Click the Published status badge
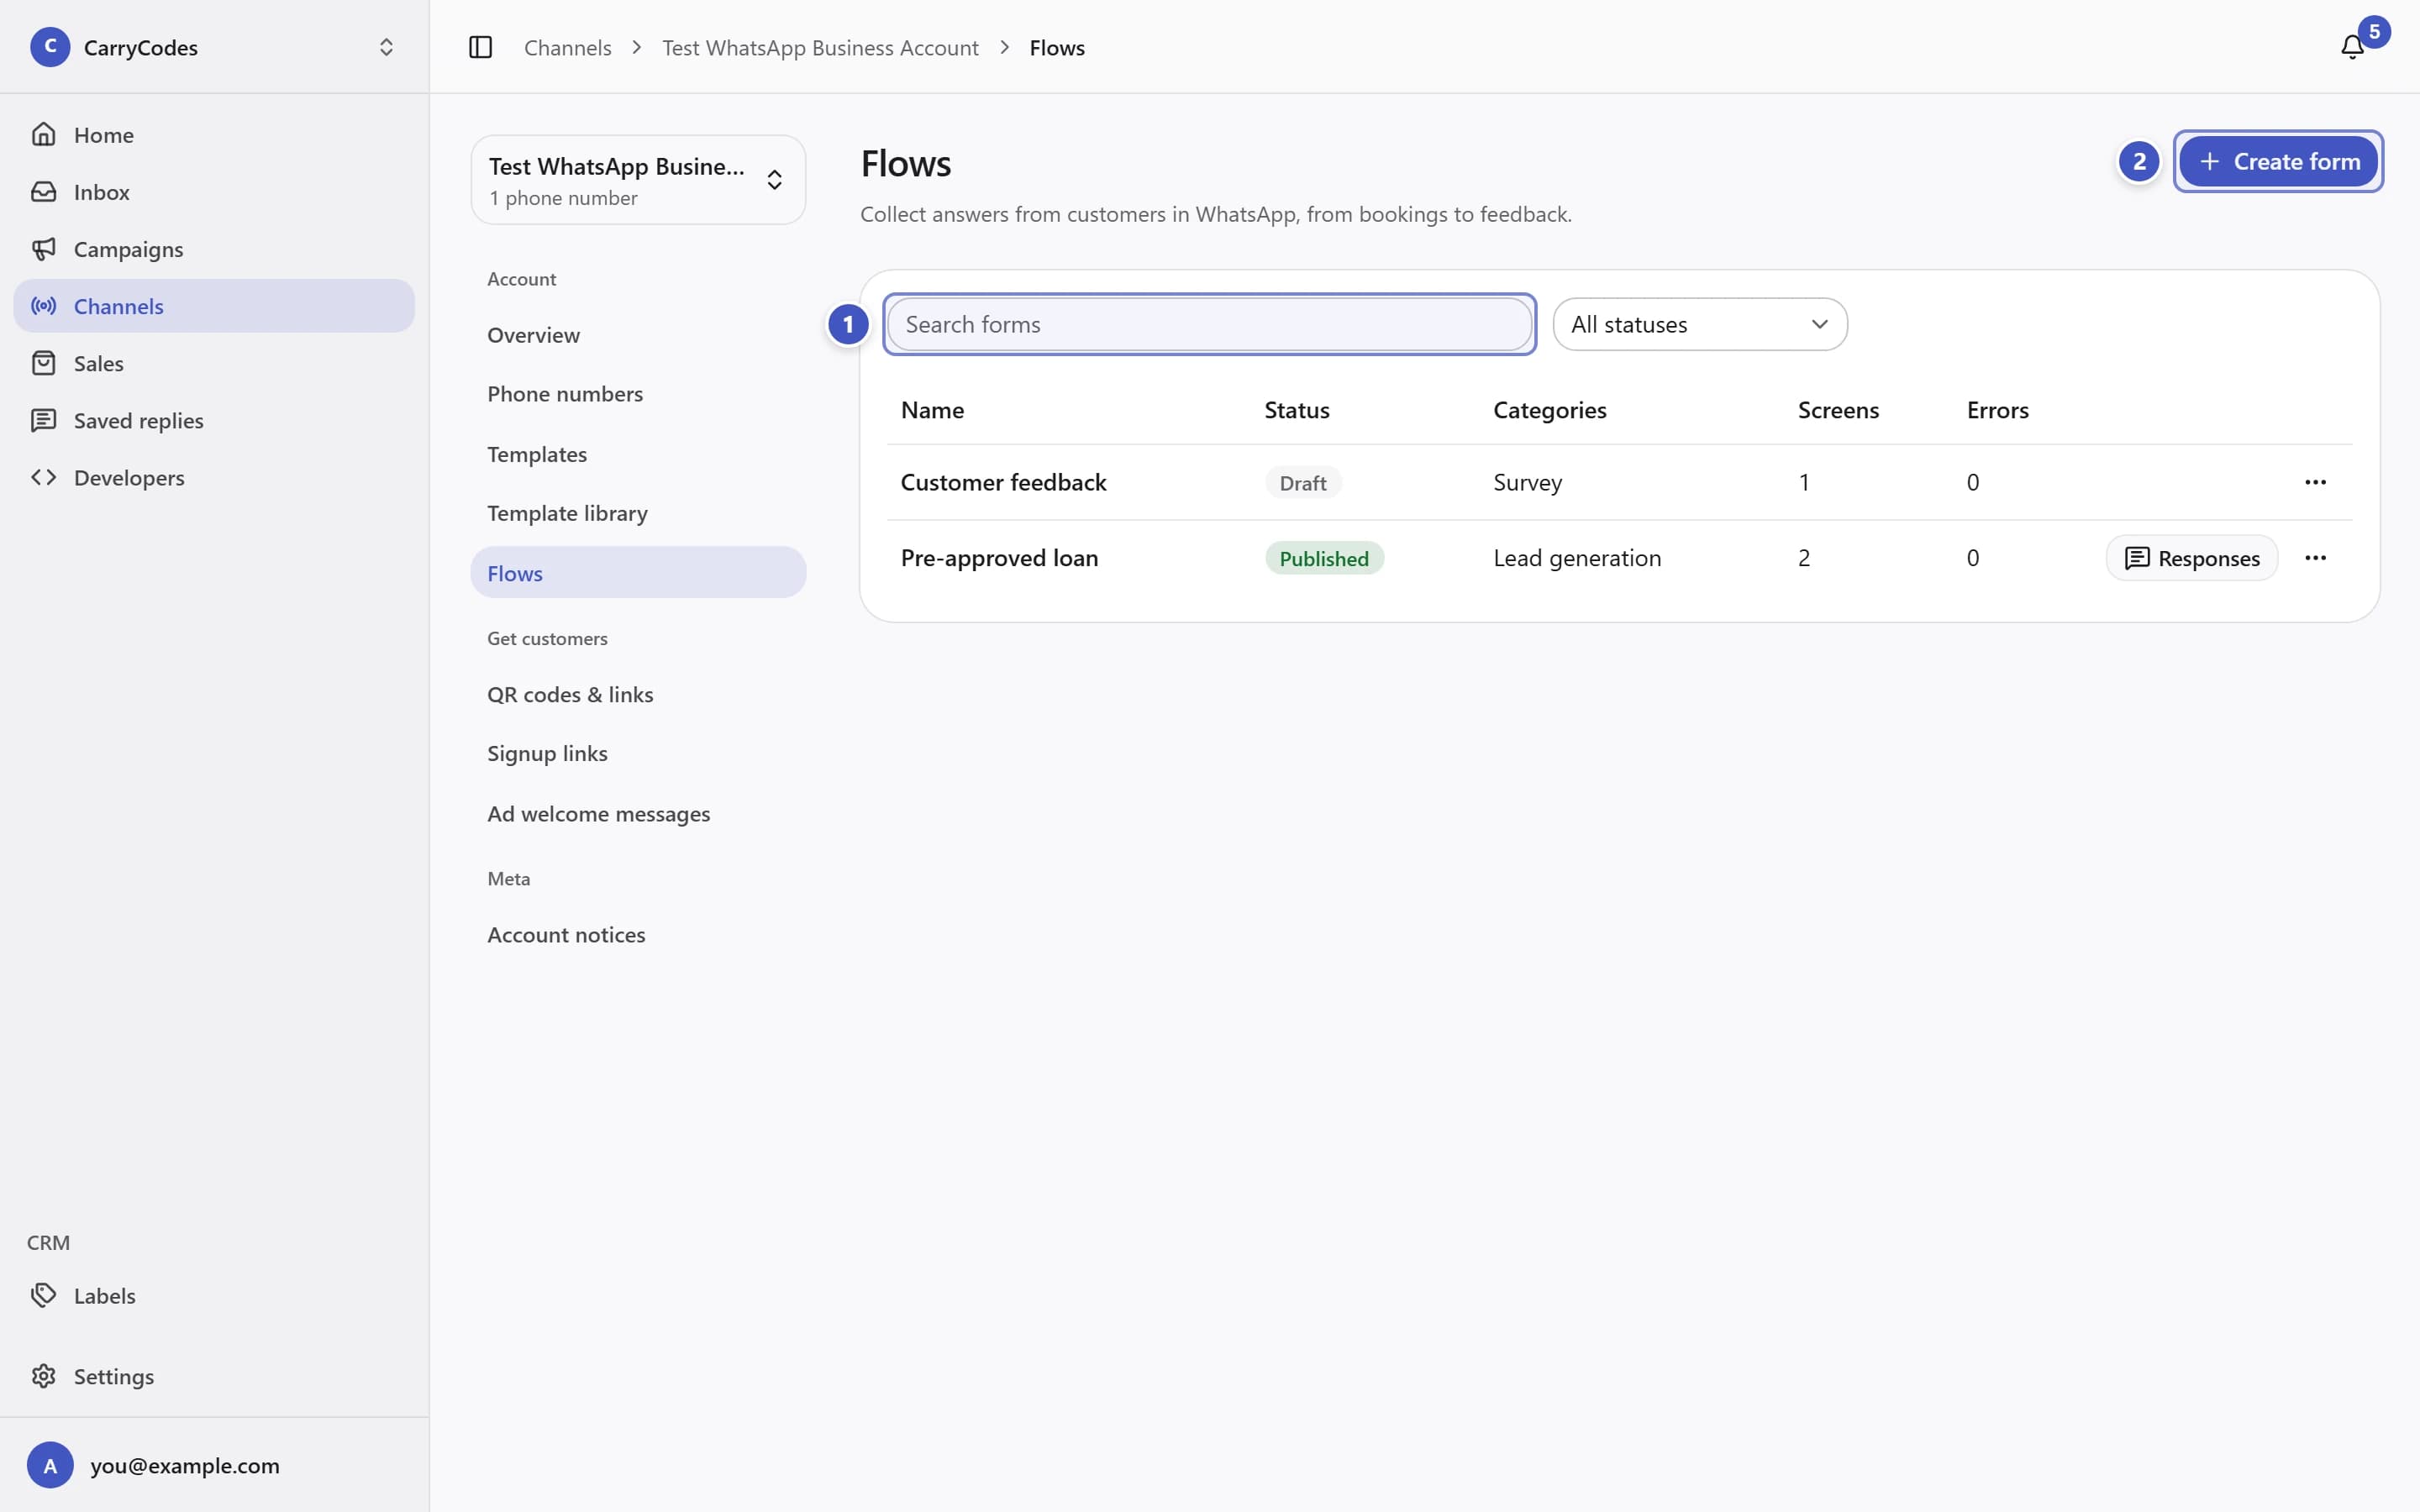 (x=1324, y=558)
